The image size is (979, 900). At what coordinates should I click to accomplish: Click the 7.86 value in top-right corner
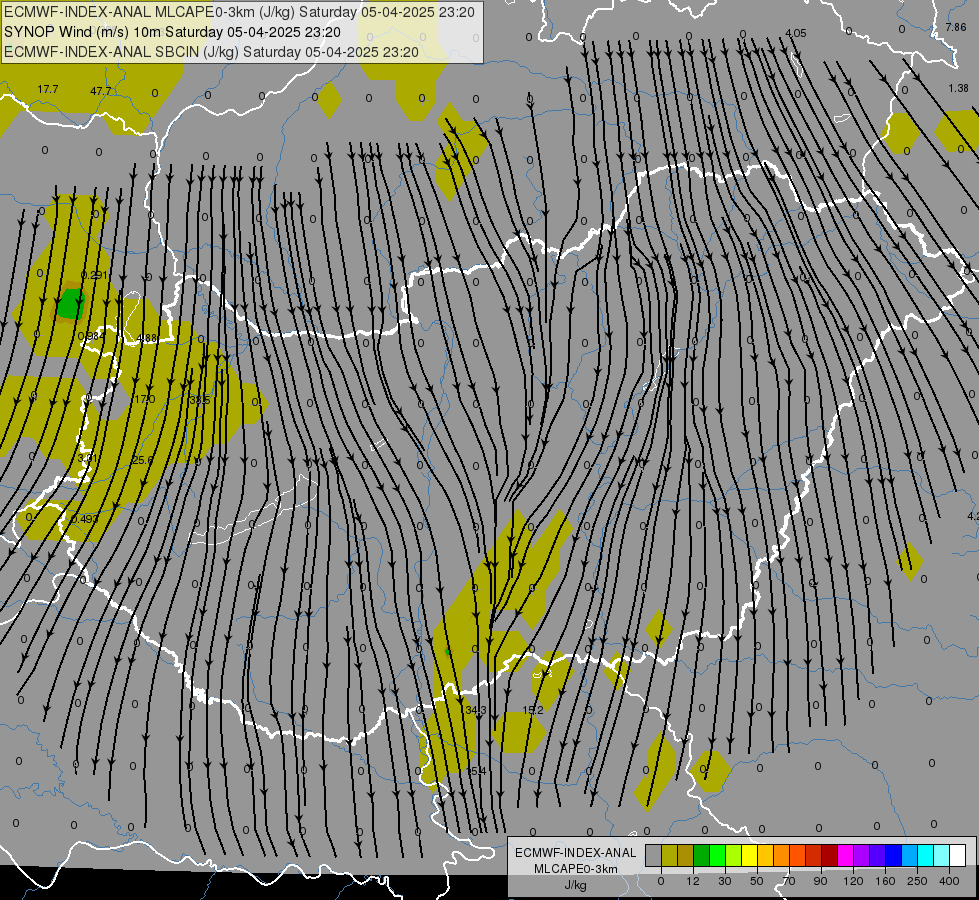coord(956,27)
